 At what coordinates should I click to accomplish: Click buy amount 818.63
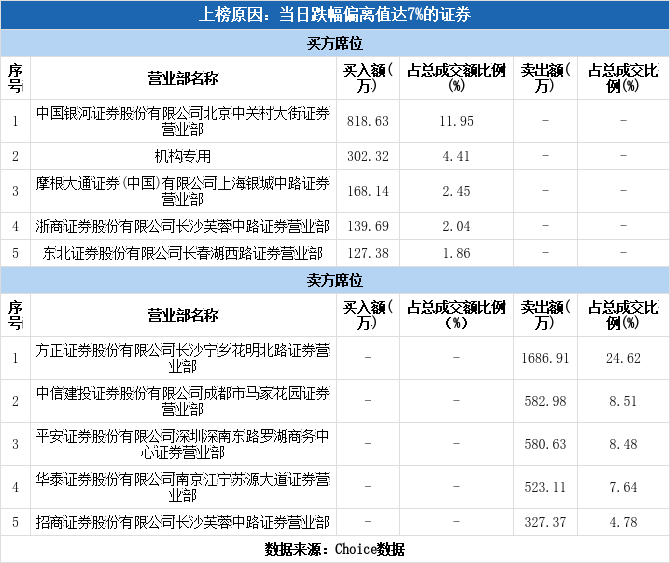[368, 121]
